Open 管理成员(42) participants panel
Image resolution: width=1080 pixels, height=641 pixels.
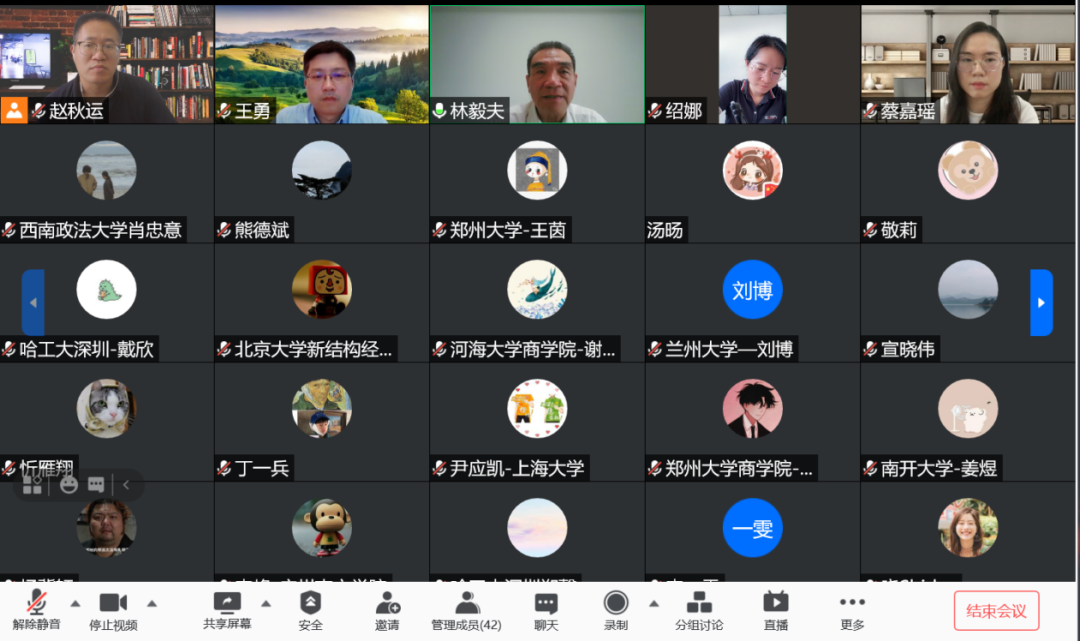[466, 611]
